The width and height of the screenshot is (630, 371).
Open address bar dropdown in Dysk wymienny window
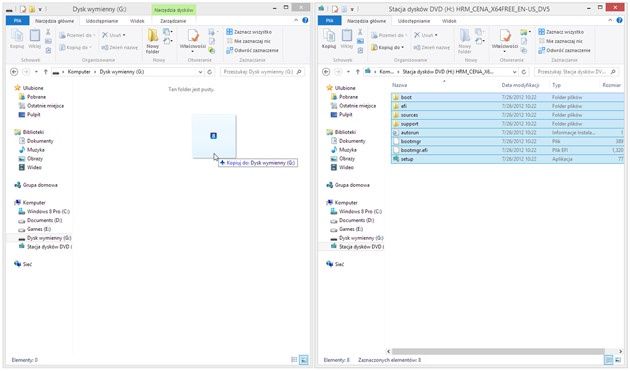coord(200,72)
